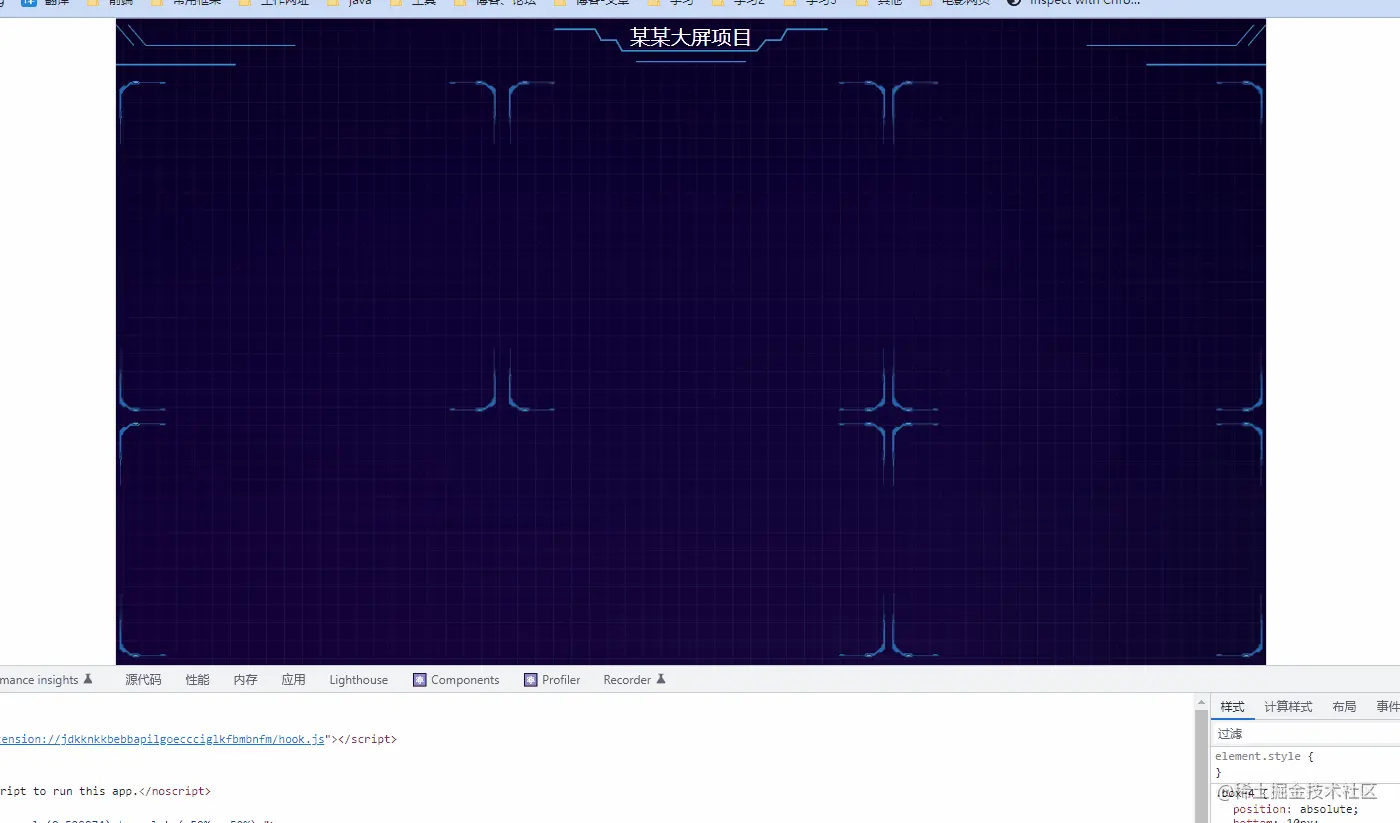Viewport: 1400px width, 823px height.
Task: Switch to the 性能 tab
Action: coord(198,680)
